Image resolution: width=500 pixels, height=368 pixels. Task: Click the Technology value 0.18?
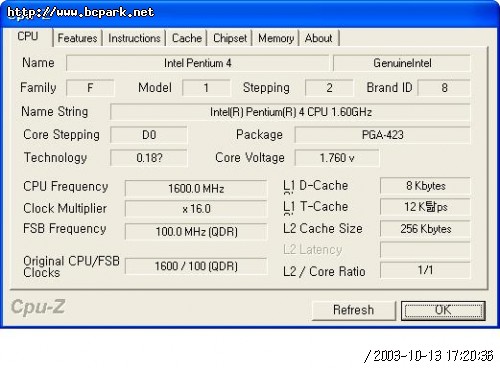pos(149,158)
